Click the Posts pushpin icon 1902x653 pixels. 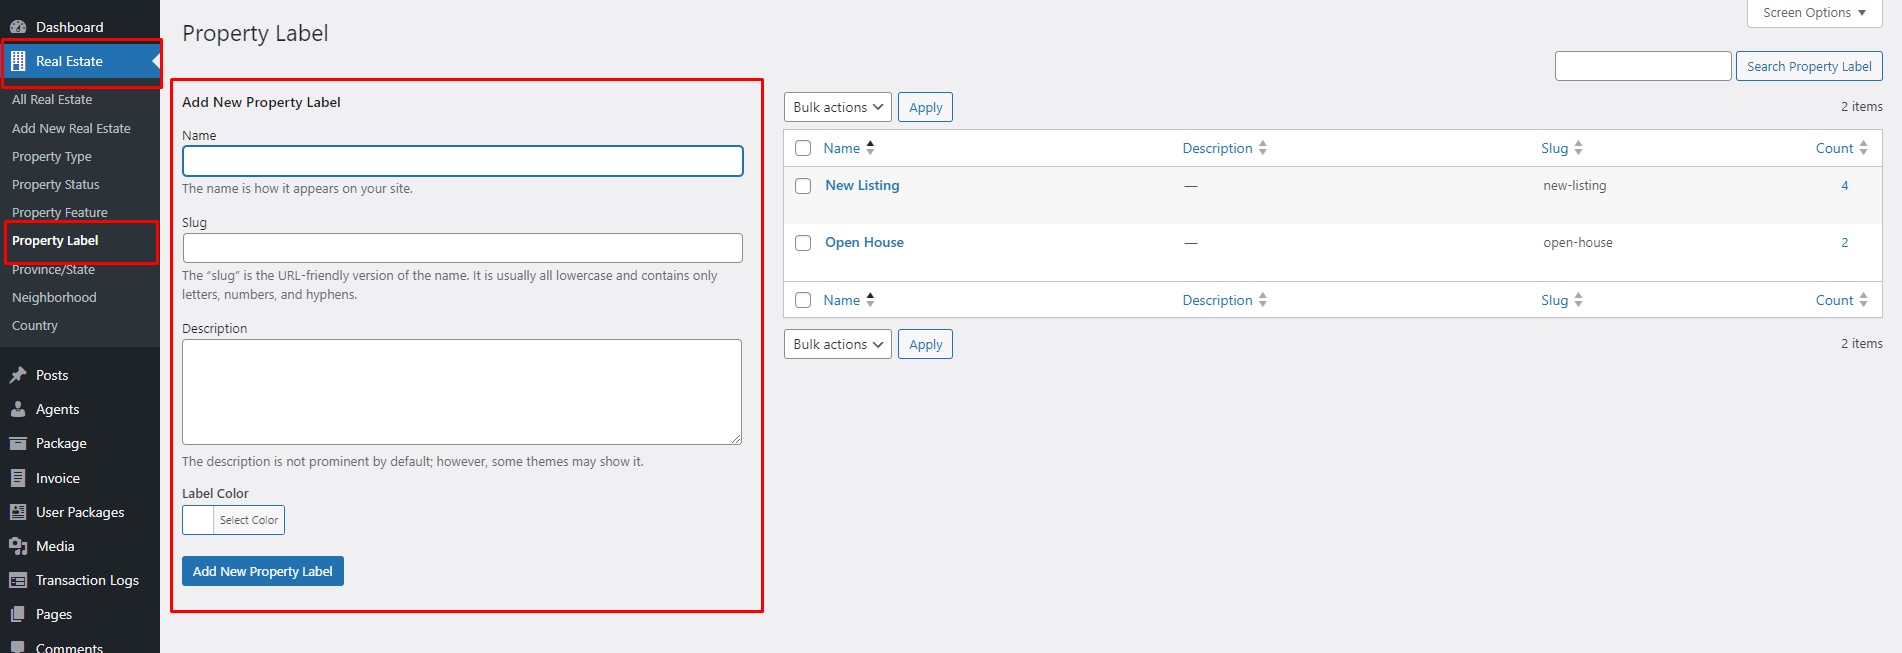tap(18, 375)
